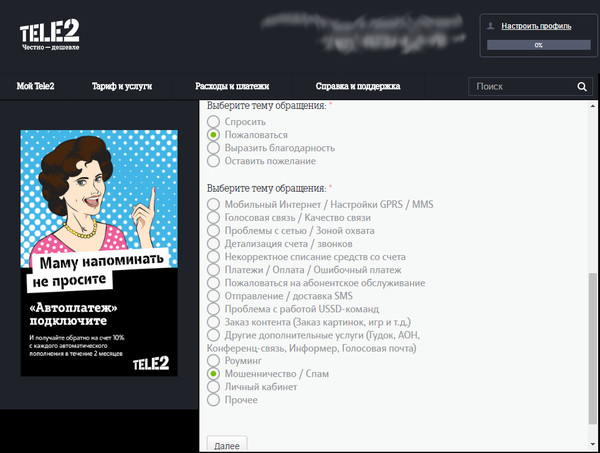Open the Тариф и услуги menu
The height and width of the screenshot is (453, 600).
coord(121,87)
